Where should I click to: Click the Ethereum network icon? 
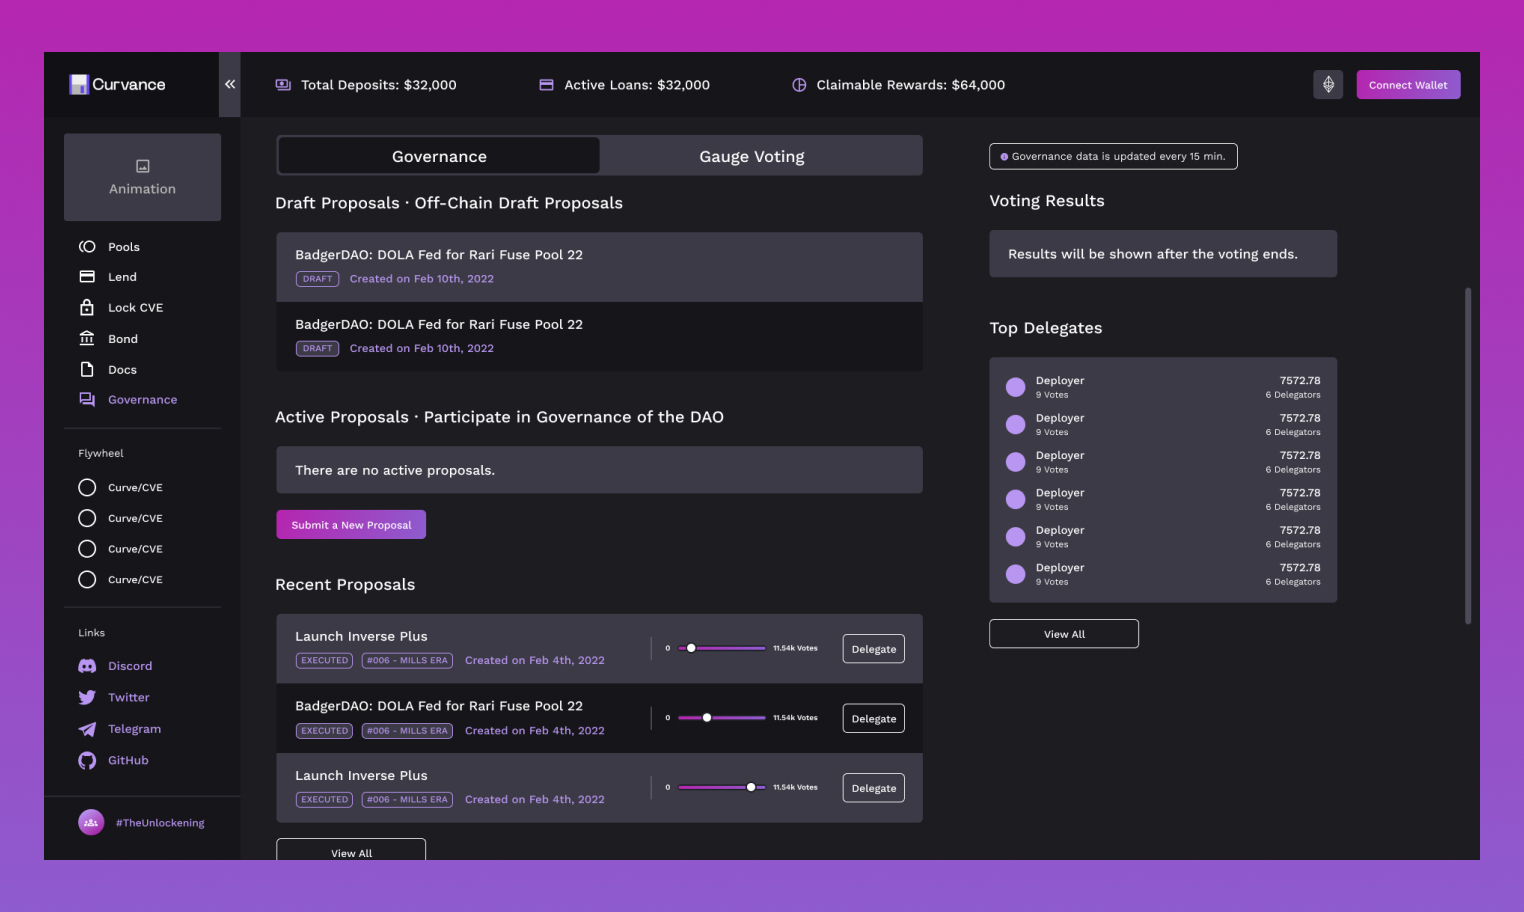coord(1328,85)
